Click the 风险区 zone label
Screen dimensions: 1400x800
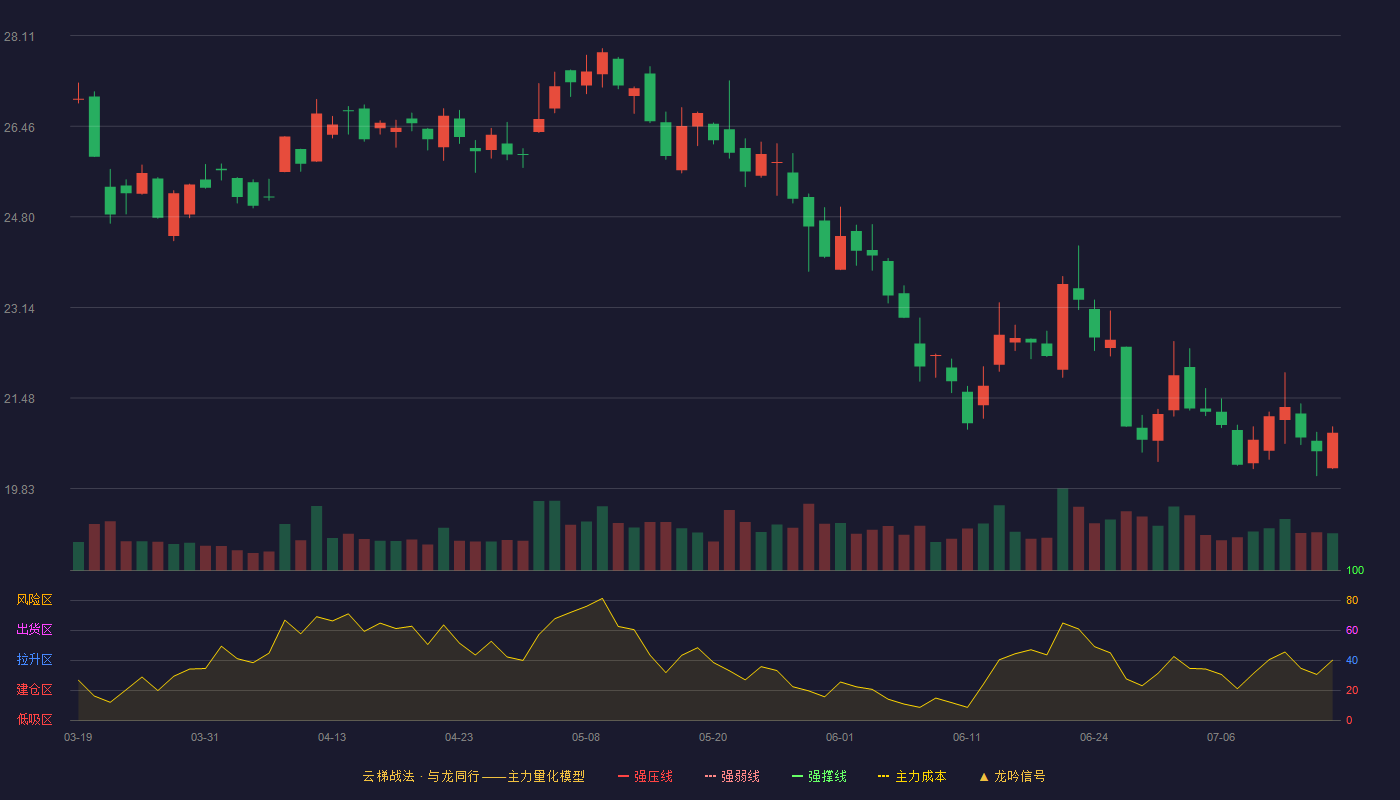[x=34, y=600]
